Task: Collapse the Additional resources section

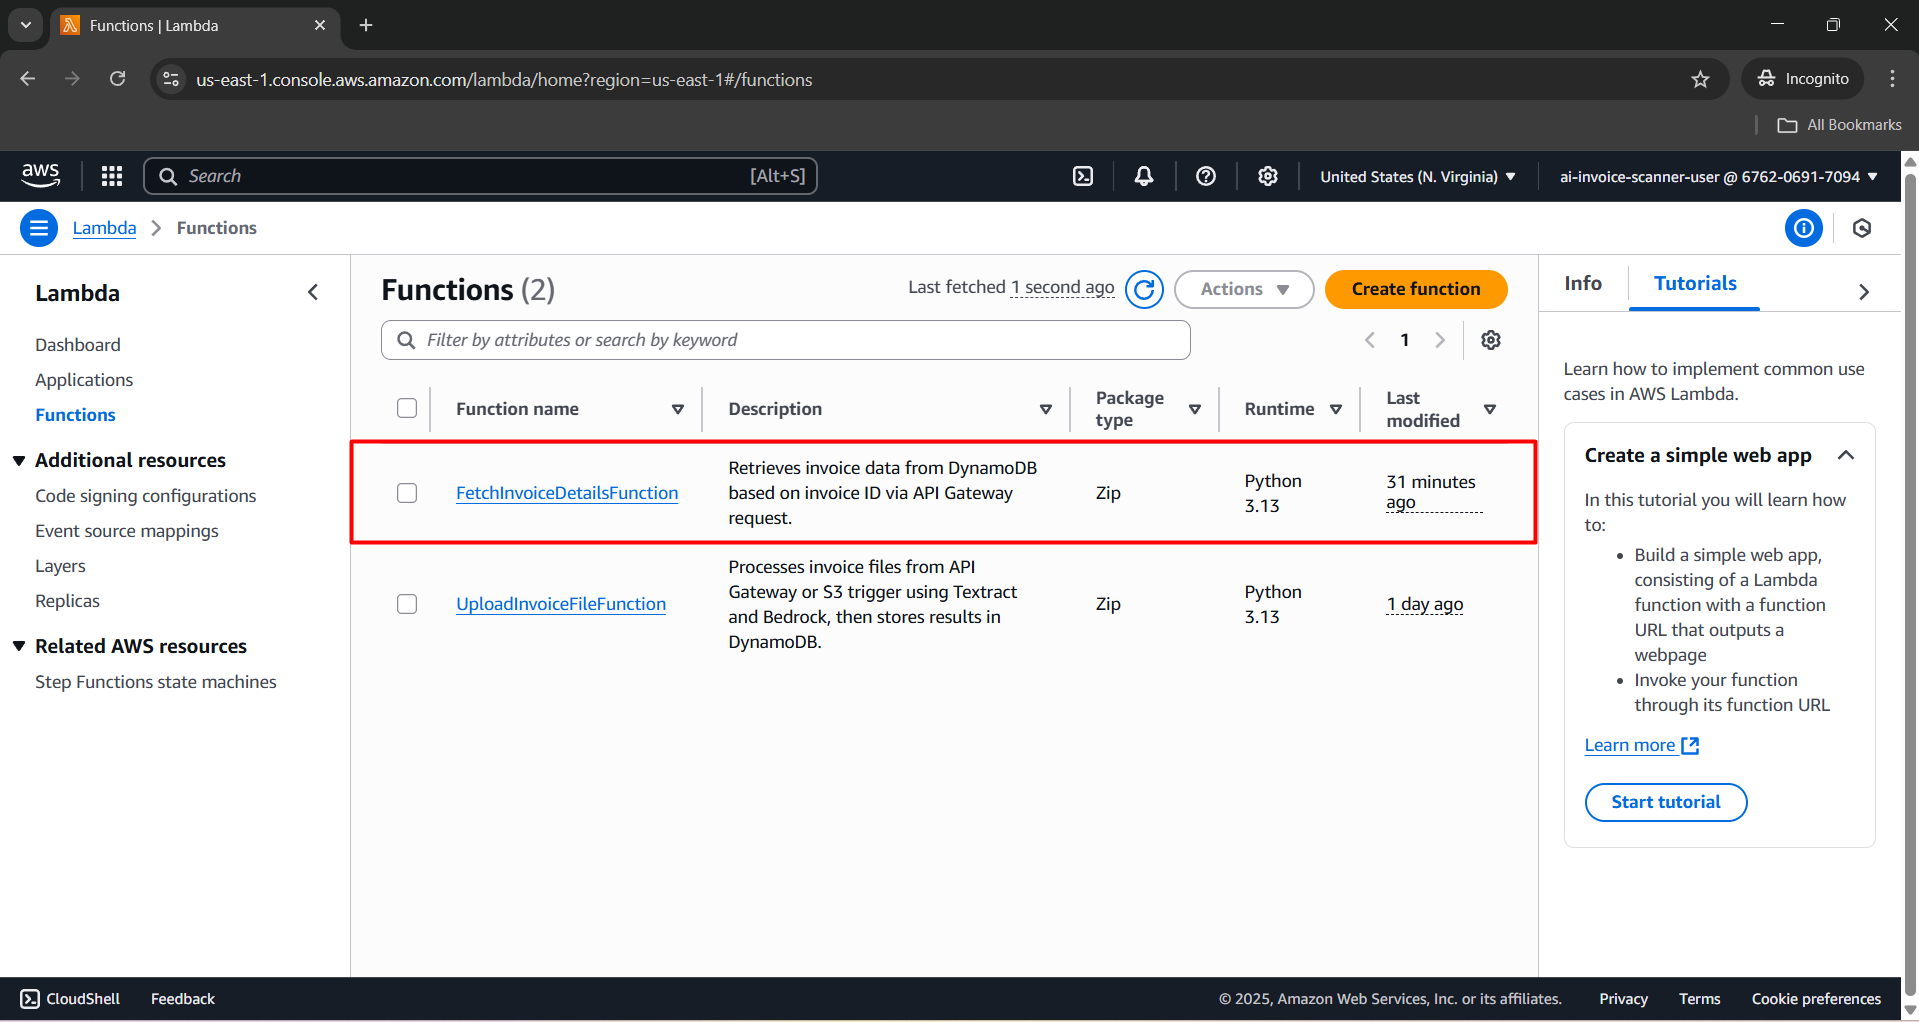Action: tap(19, 460)
